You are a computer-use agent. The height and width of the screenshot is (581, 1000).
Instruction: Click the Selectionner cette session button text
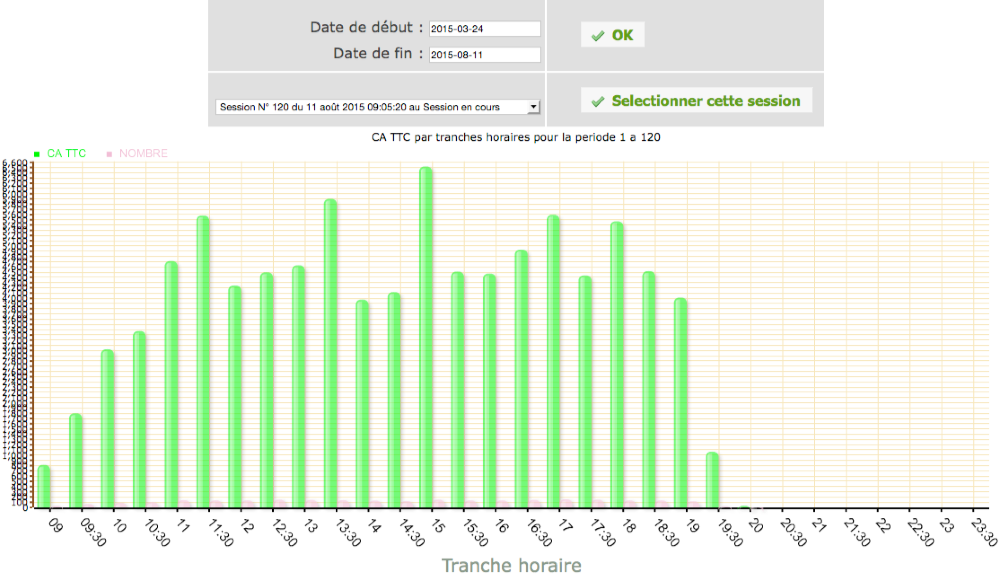[x=705, y=101]
